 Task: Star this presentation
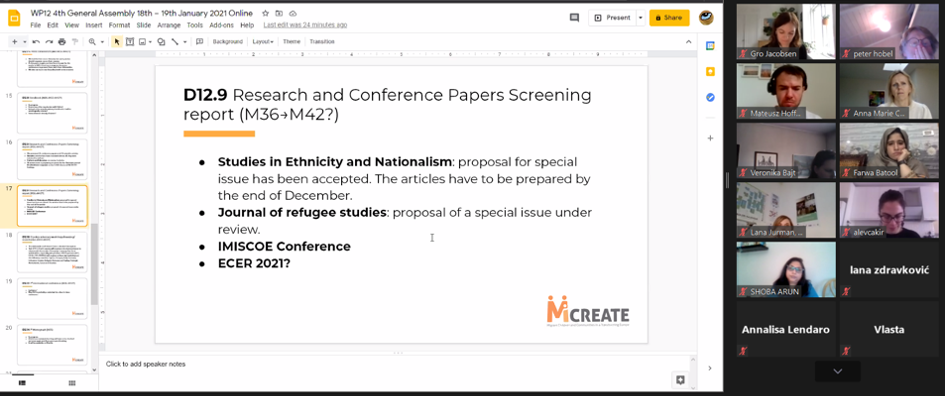click(x=266, y=13)
